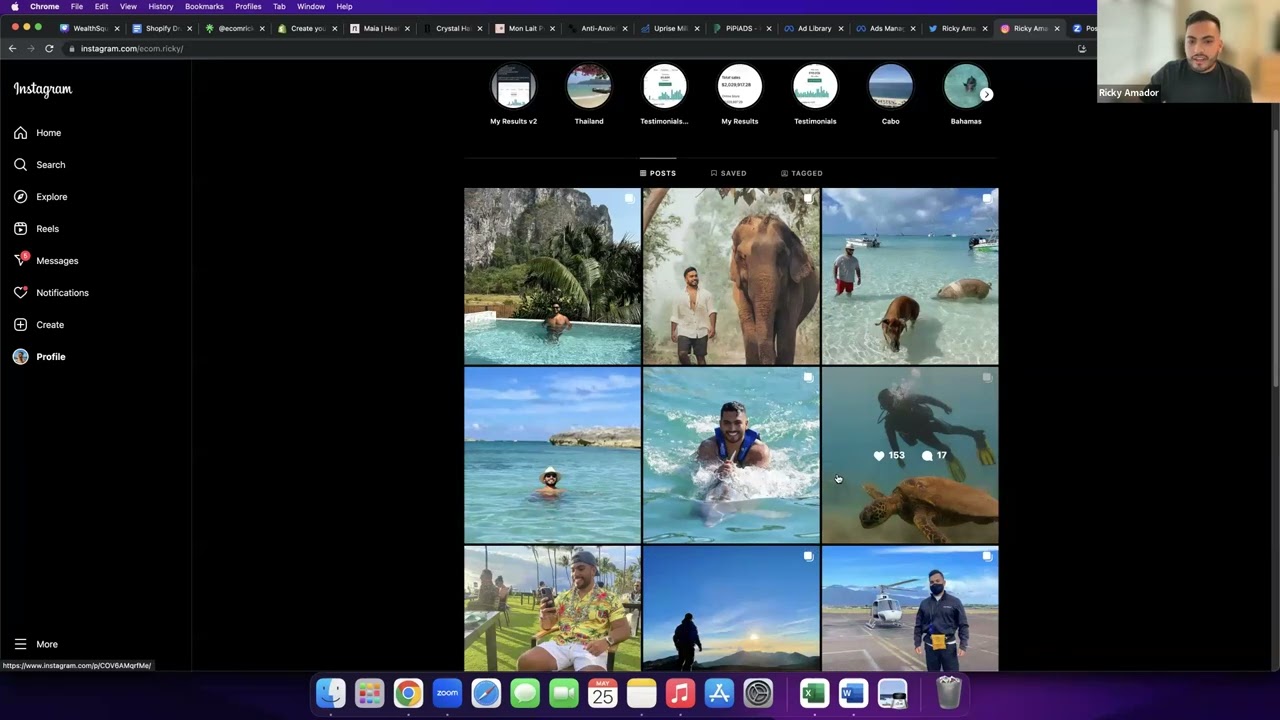
Task: Switch to the Tagged tab
Action: [801, 173]
